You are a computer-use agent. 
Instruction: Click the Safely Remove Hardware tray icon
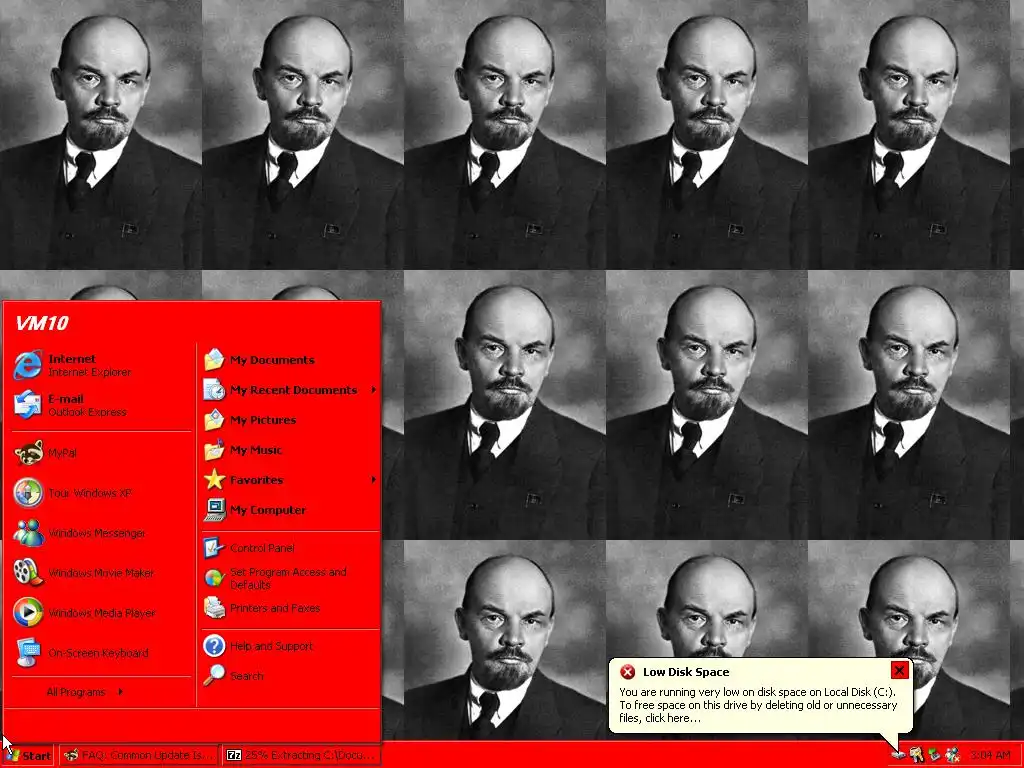pyautogui.click(x=935, y=756)
